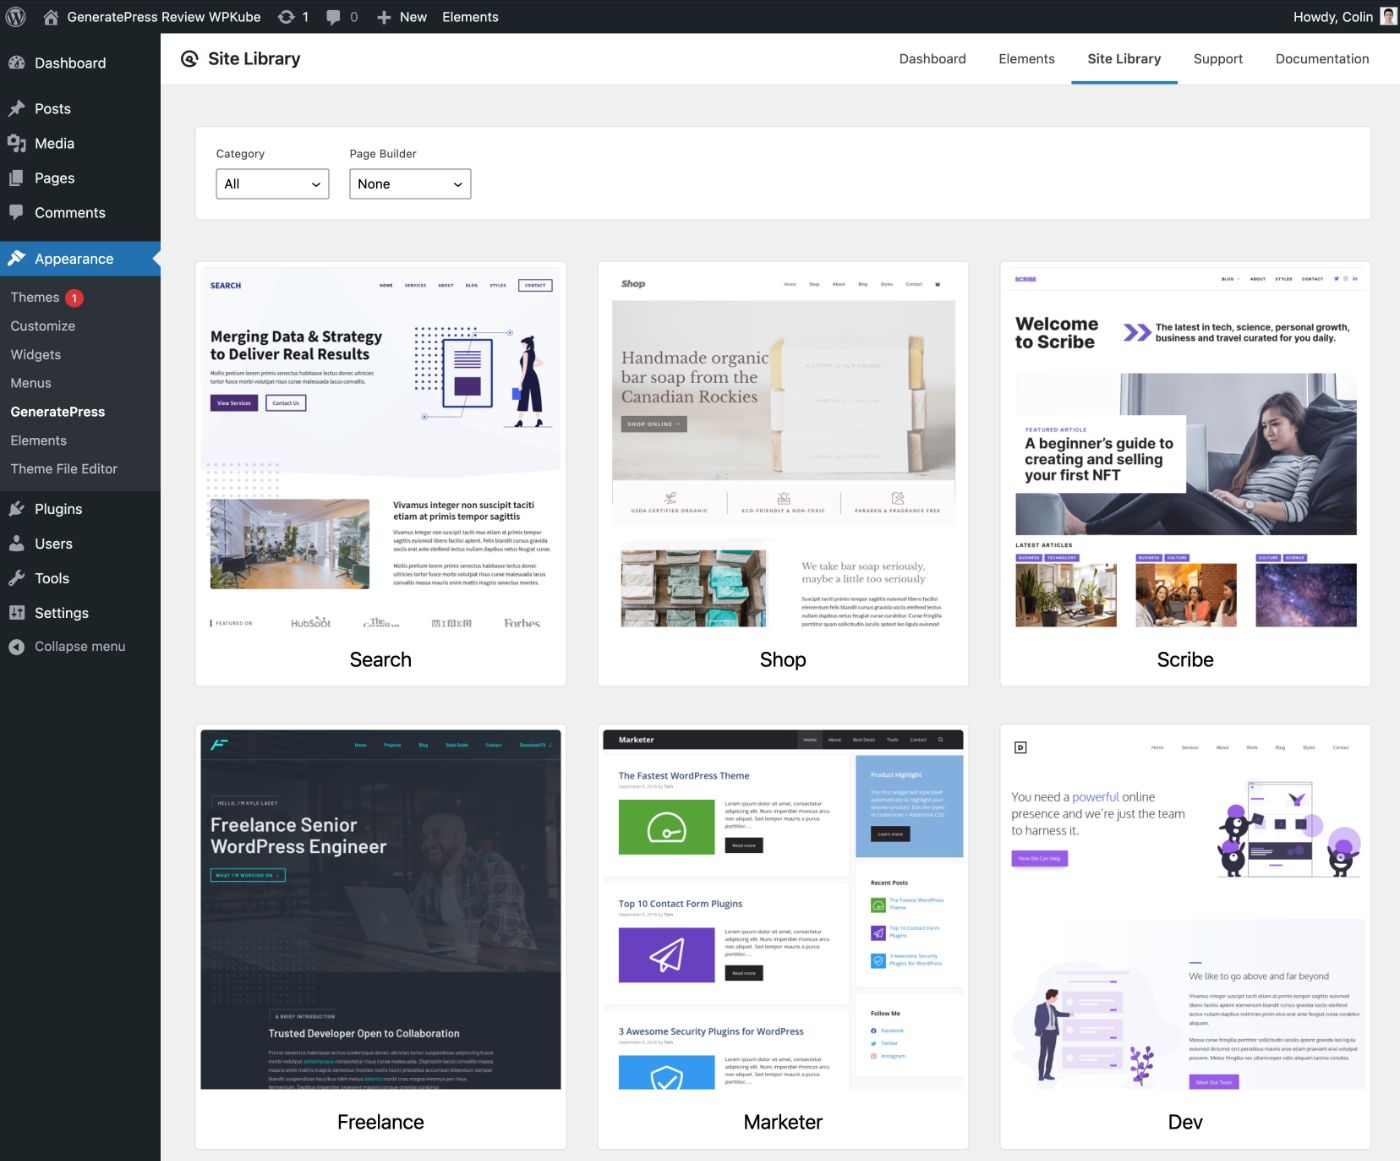This screenshot has width=1400, height=1161.
Task: Open the Documentation tab
Action: pyautogui.click(x=1322, y=59)
